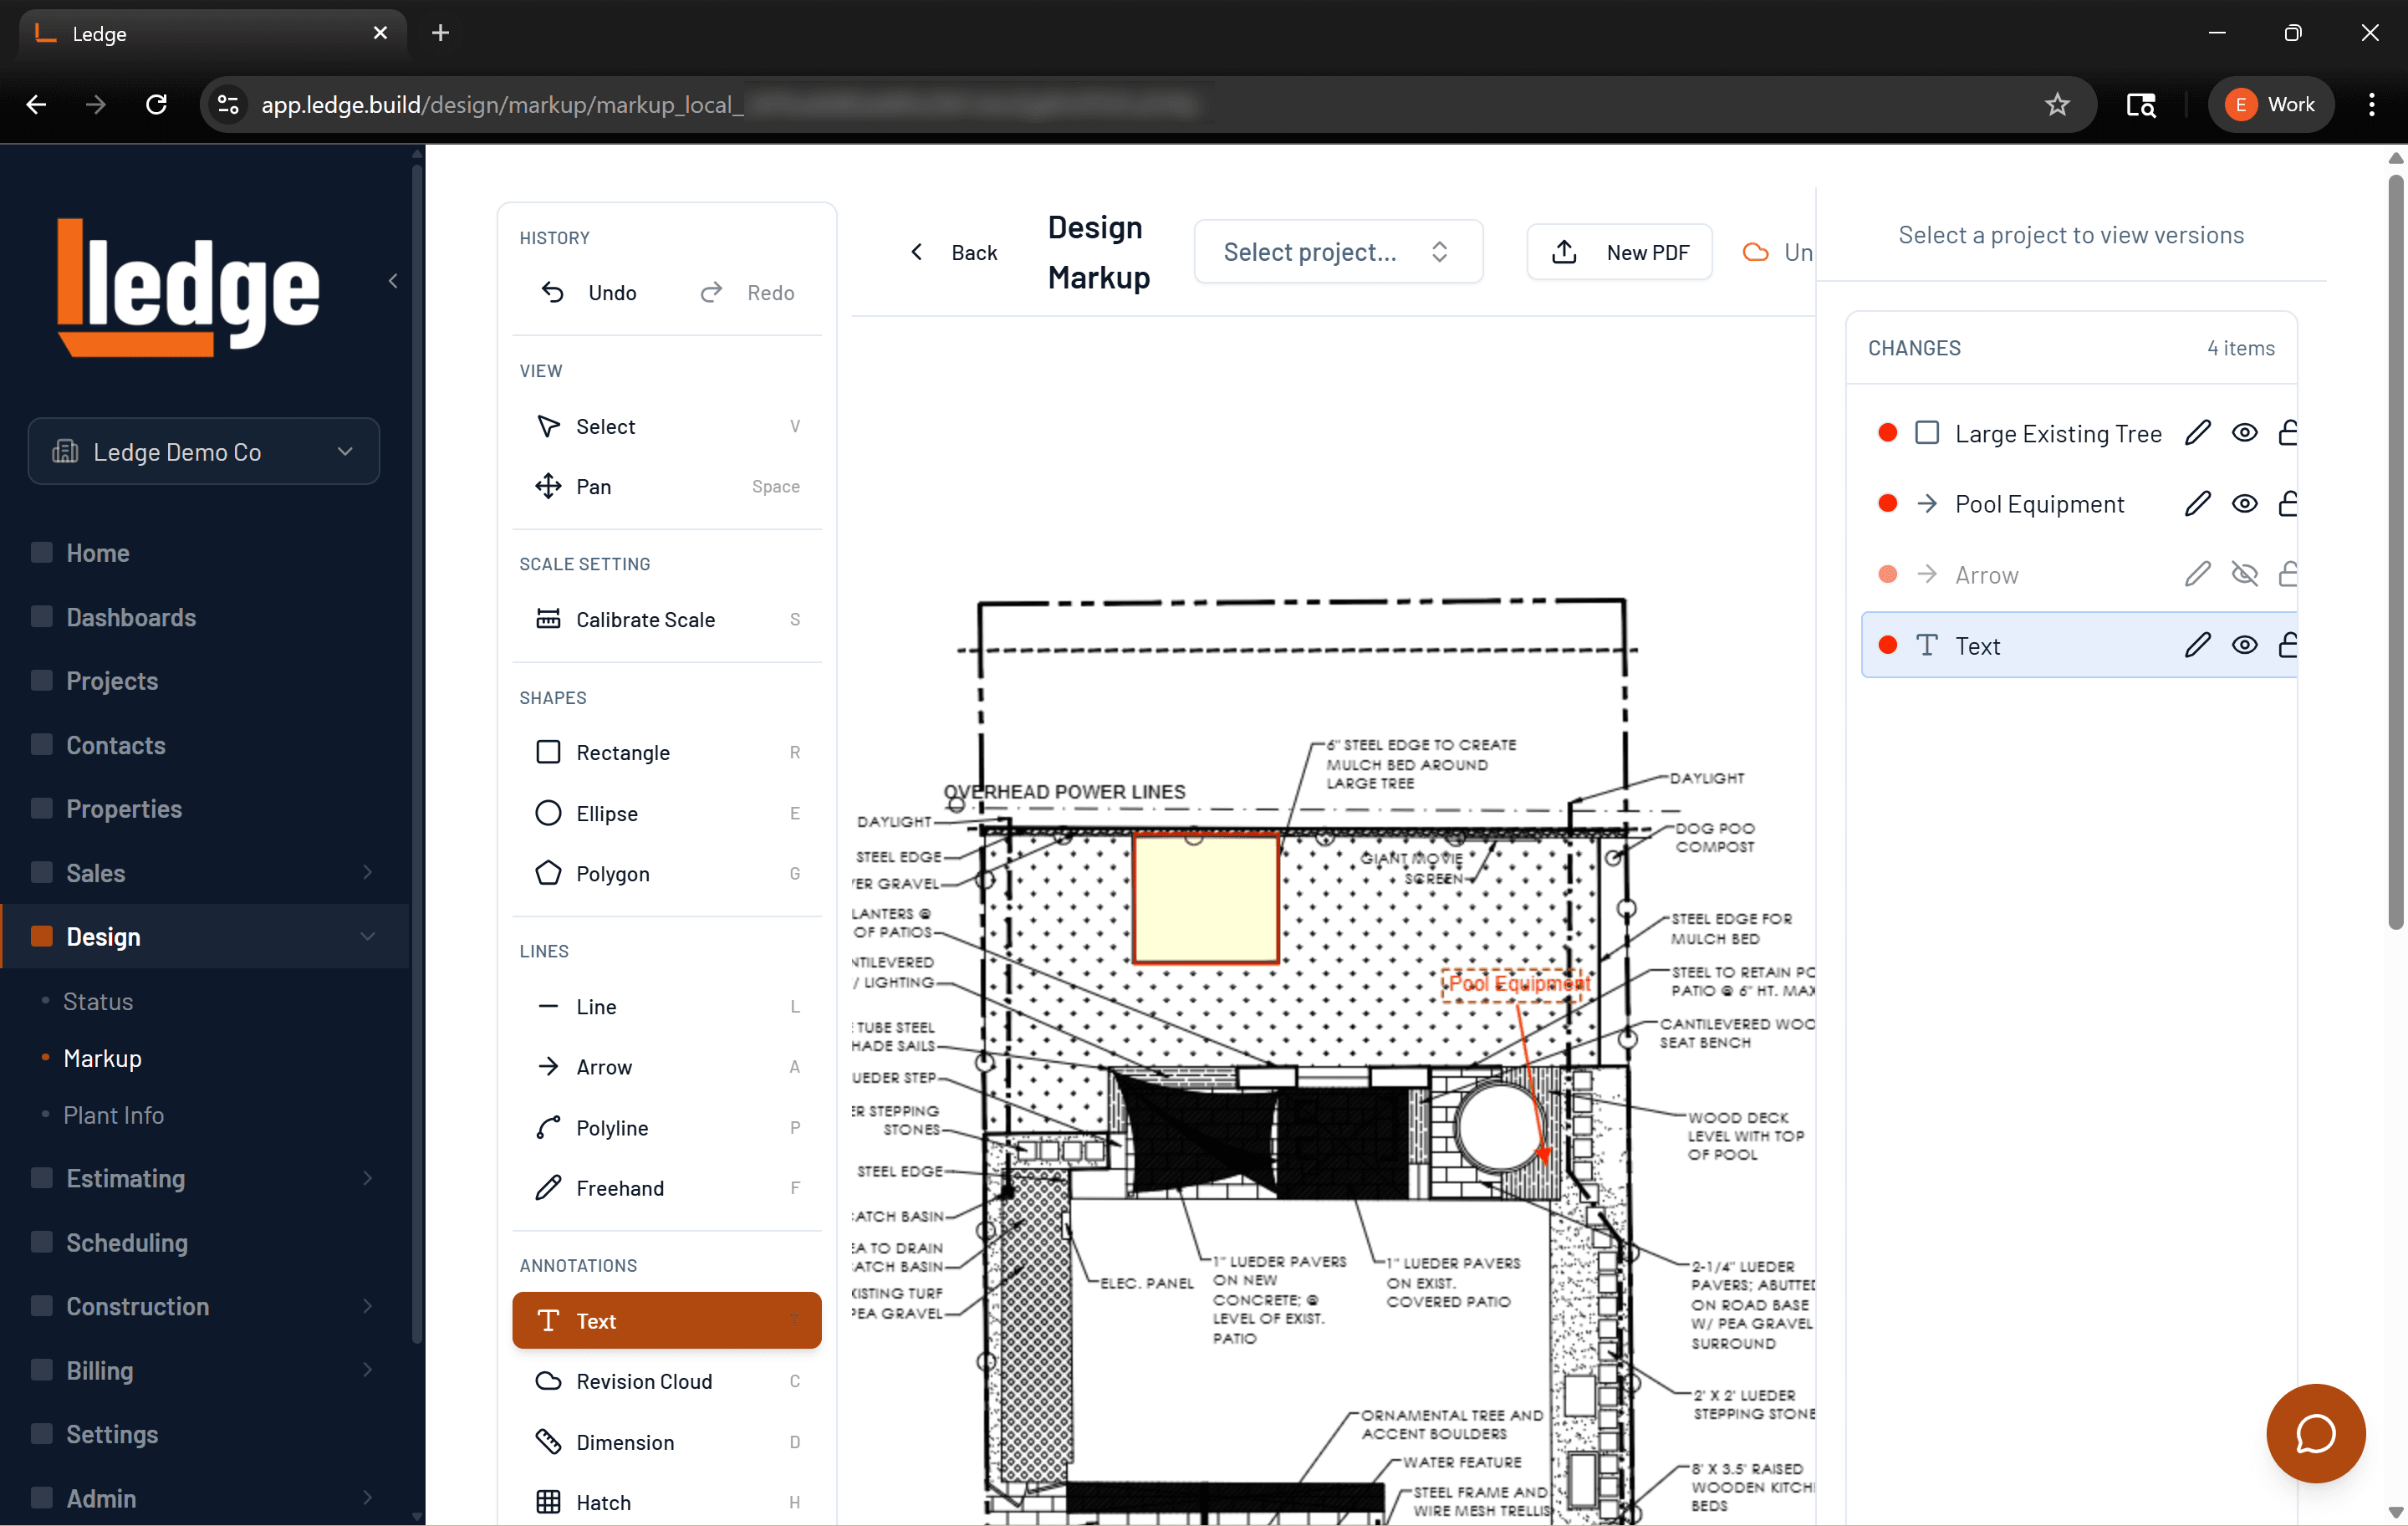
Task: Open the Status sub-item under Design
Action: (x=98, y=1001)
